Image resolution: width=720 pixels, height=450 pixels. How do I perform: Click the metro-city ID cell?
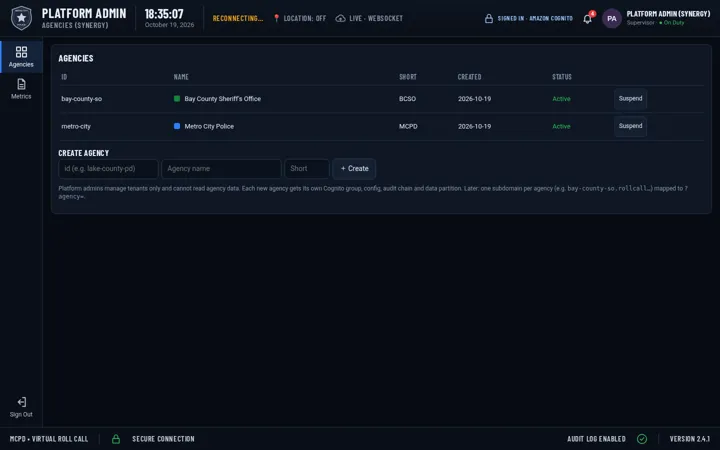(76, 126)
